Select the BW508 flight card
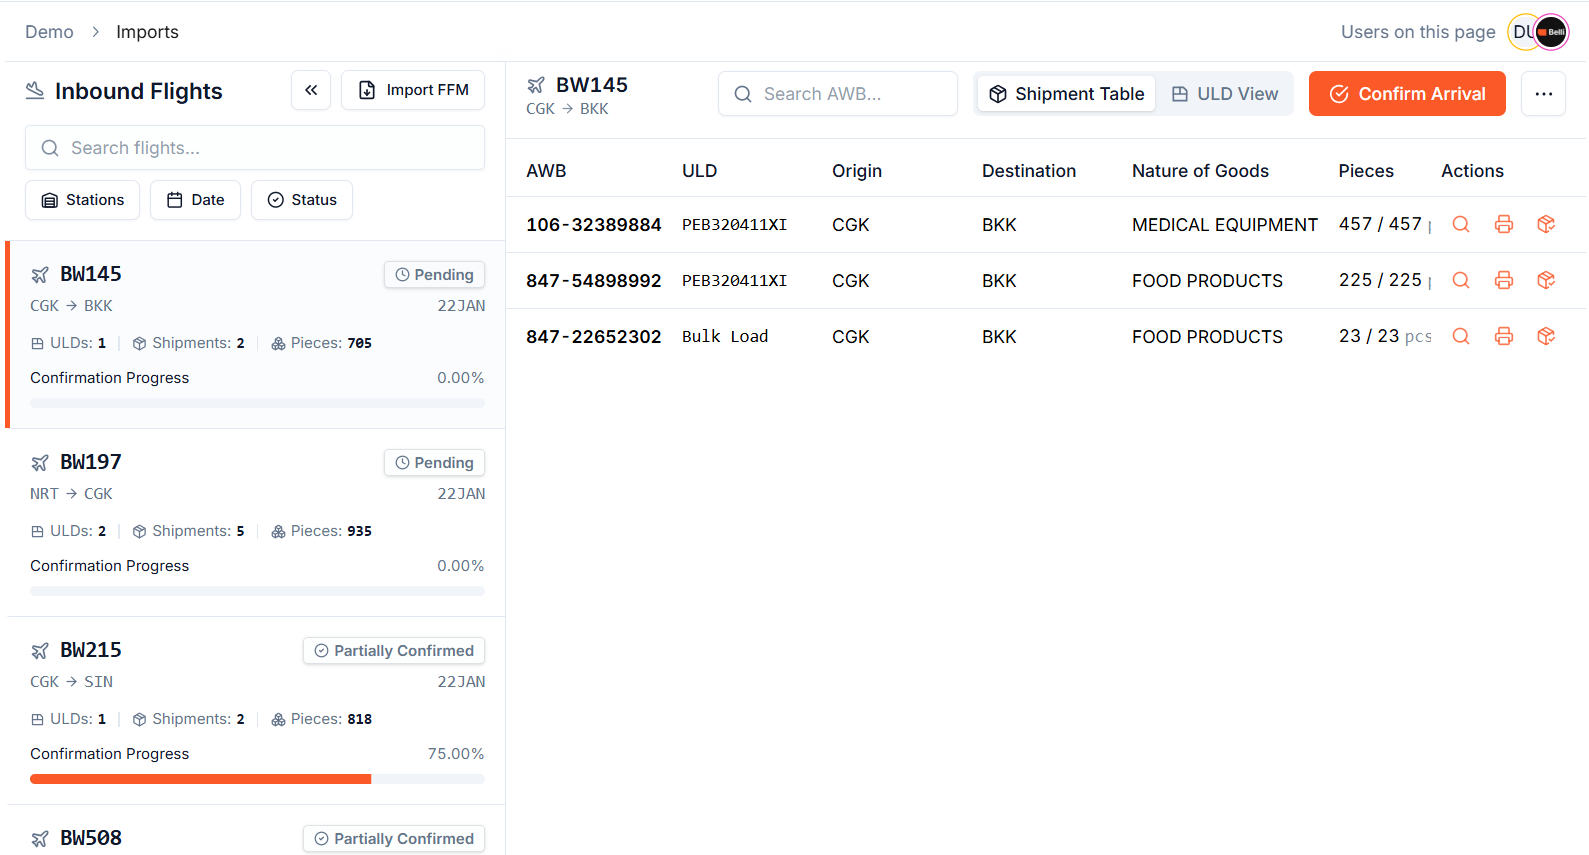 (x=257, y=831)
